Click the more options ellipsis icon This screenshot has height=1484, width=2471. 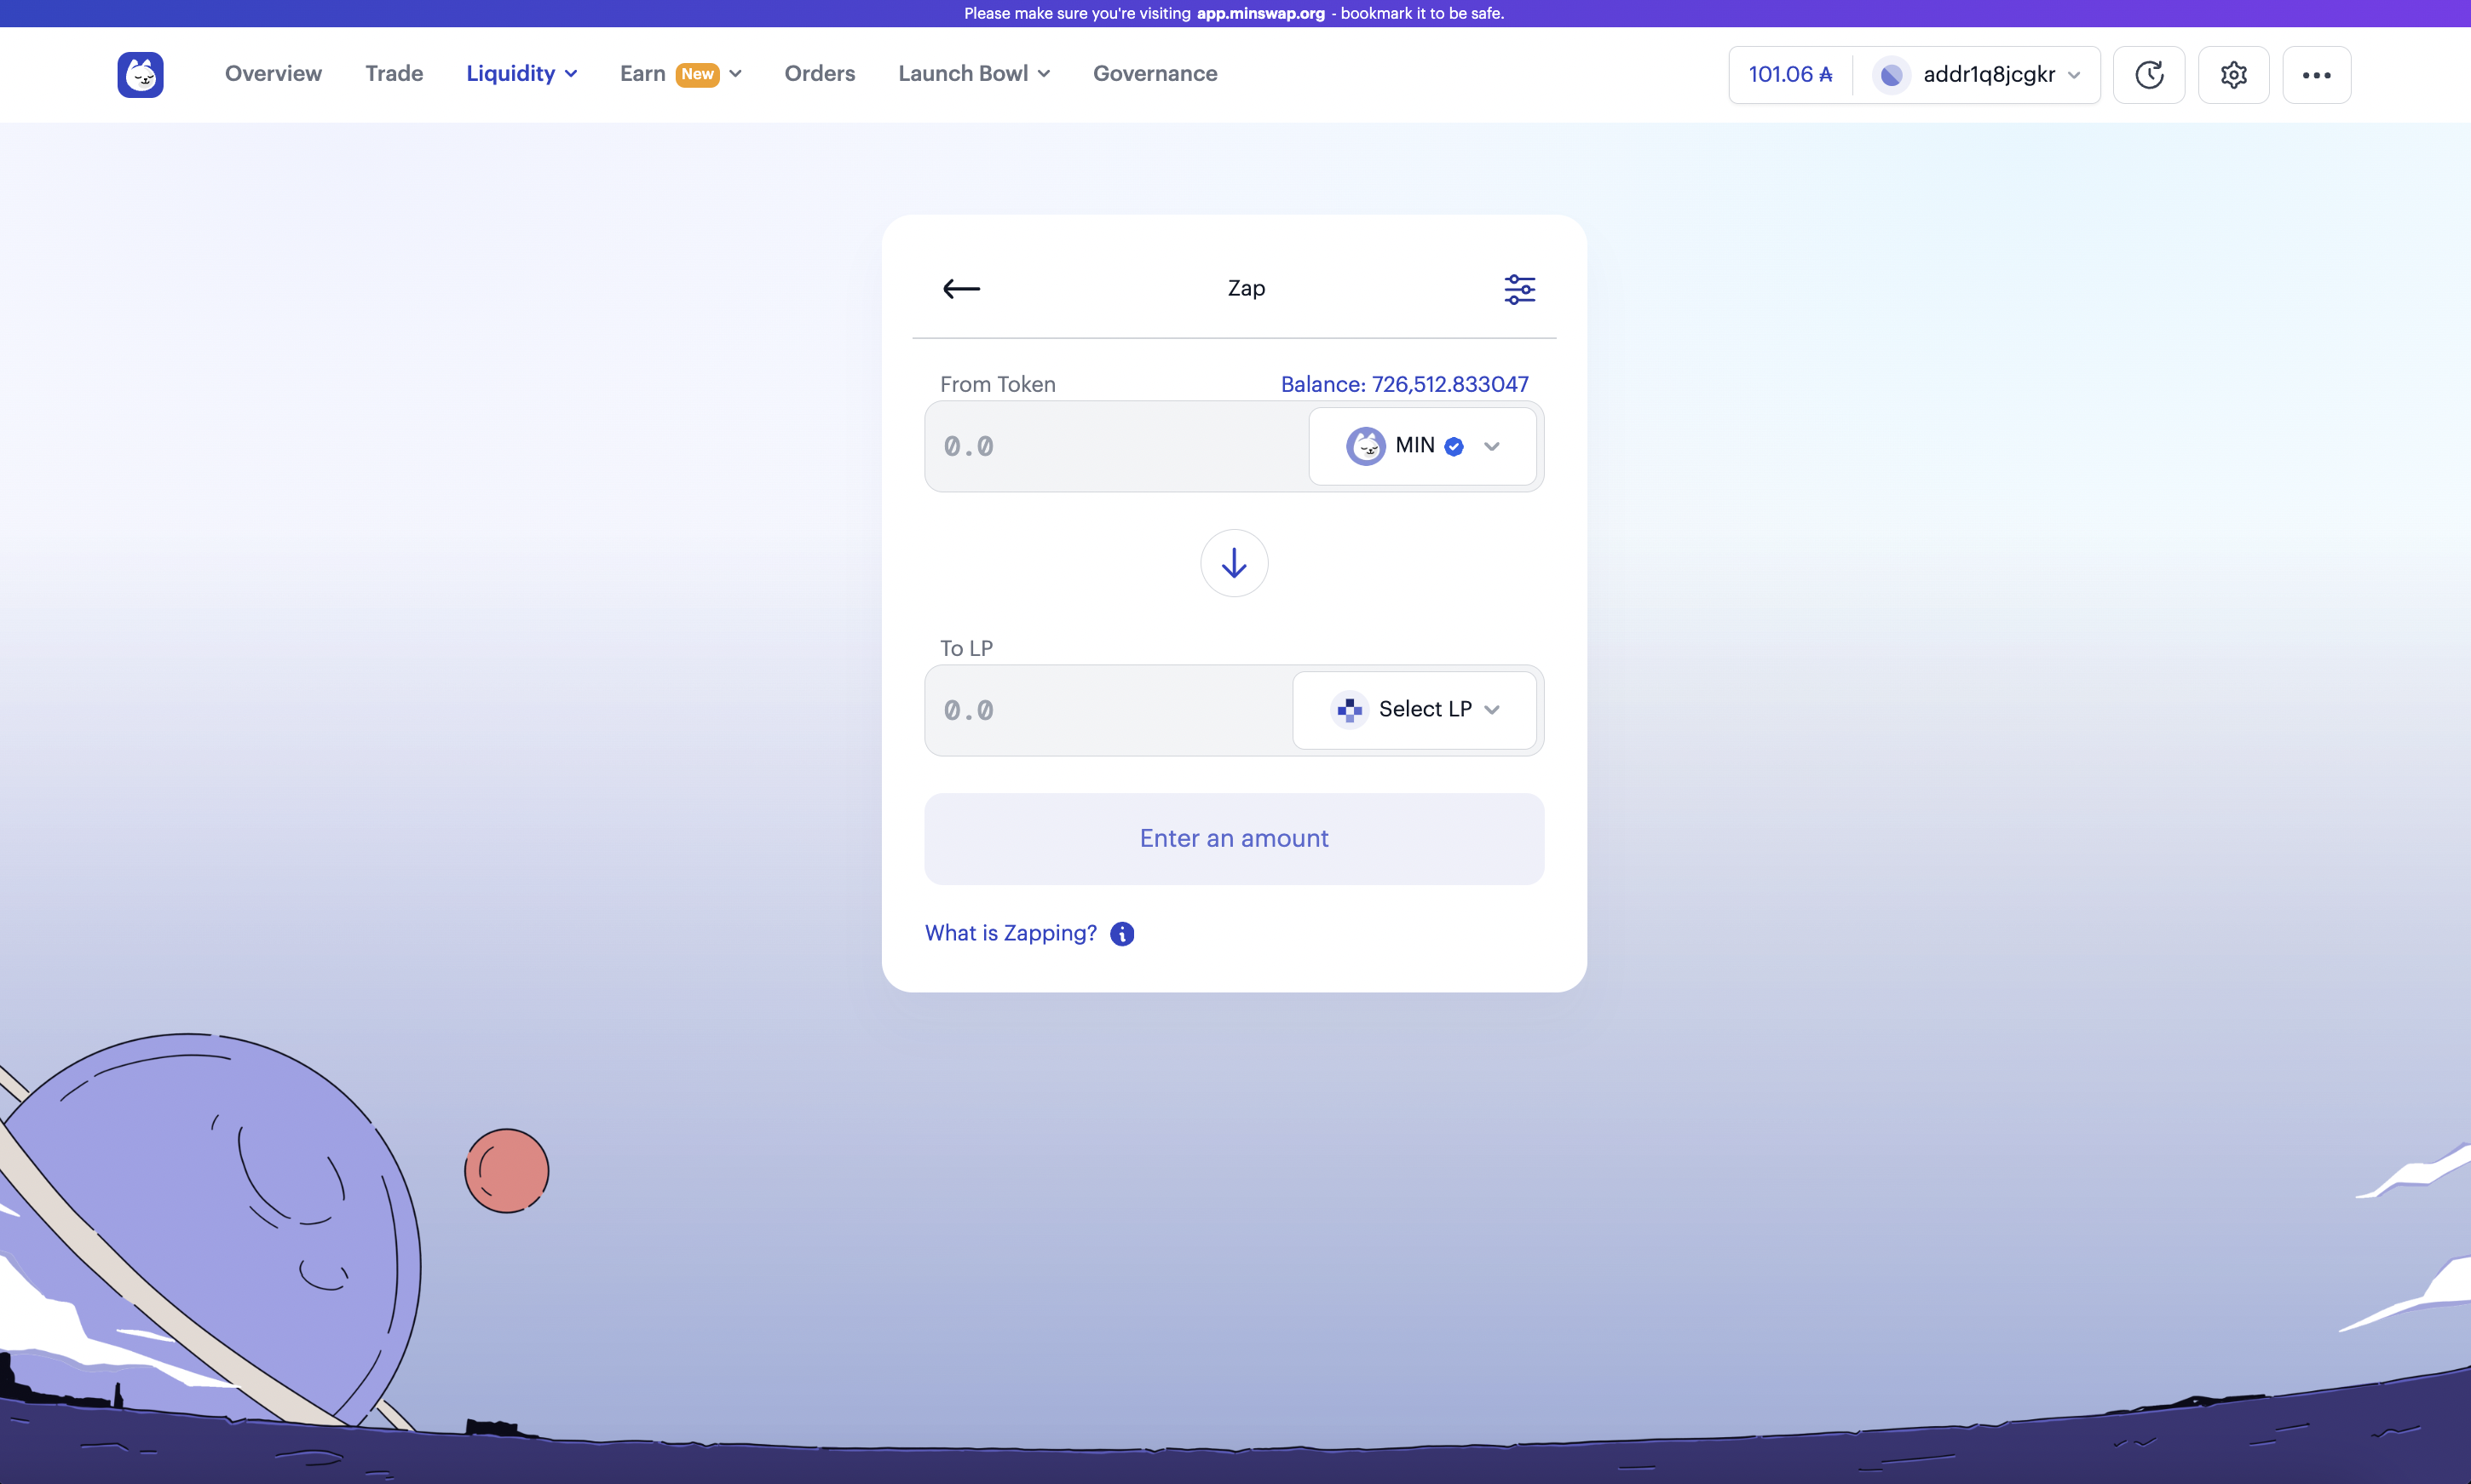click(2316, 74)
